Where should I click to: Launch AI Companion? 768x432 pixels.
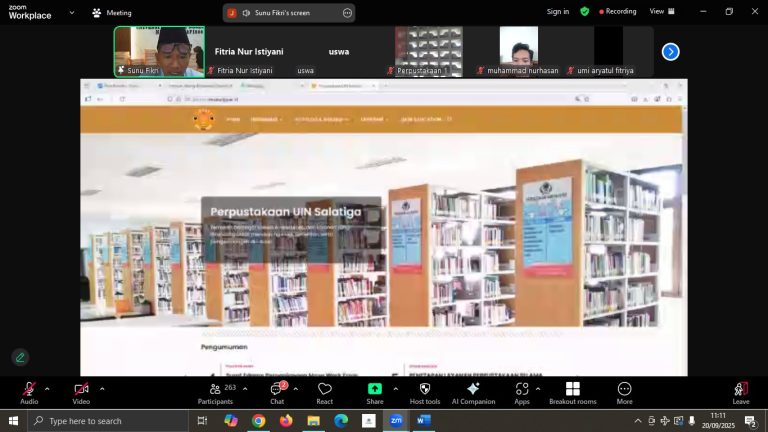click(x=473, y=393)
